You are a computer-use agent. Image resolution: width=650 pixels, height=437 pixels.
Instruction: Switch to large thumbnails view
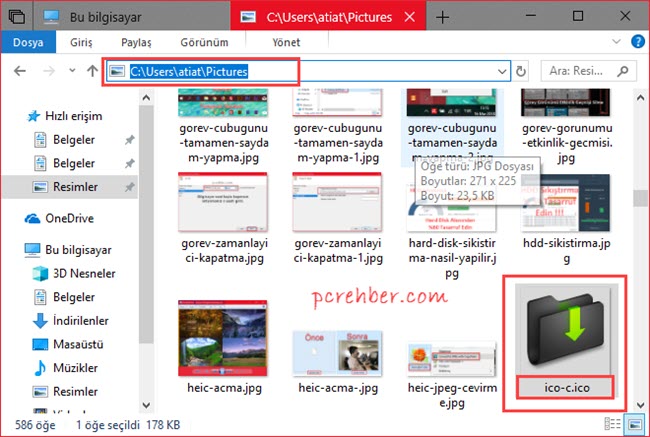point(635,424)
